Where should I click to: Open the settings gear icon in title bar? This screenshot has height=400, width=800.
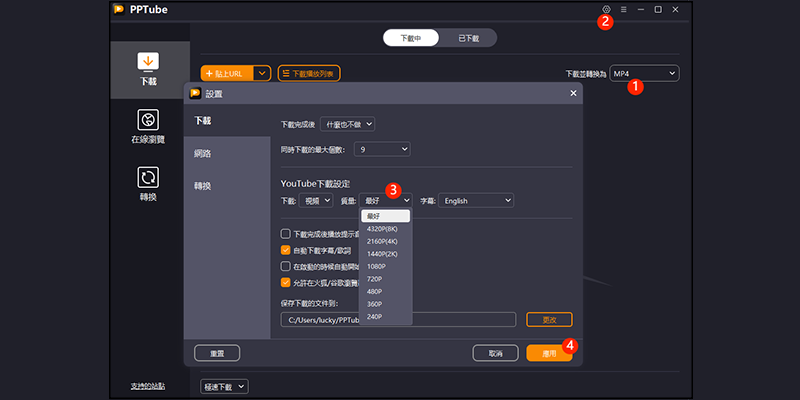(606, 9)
